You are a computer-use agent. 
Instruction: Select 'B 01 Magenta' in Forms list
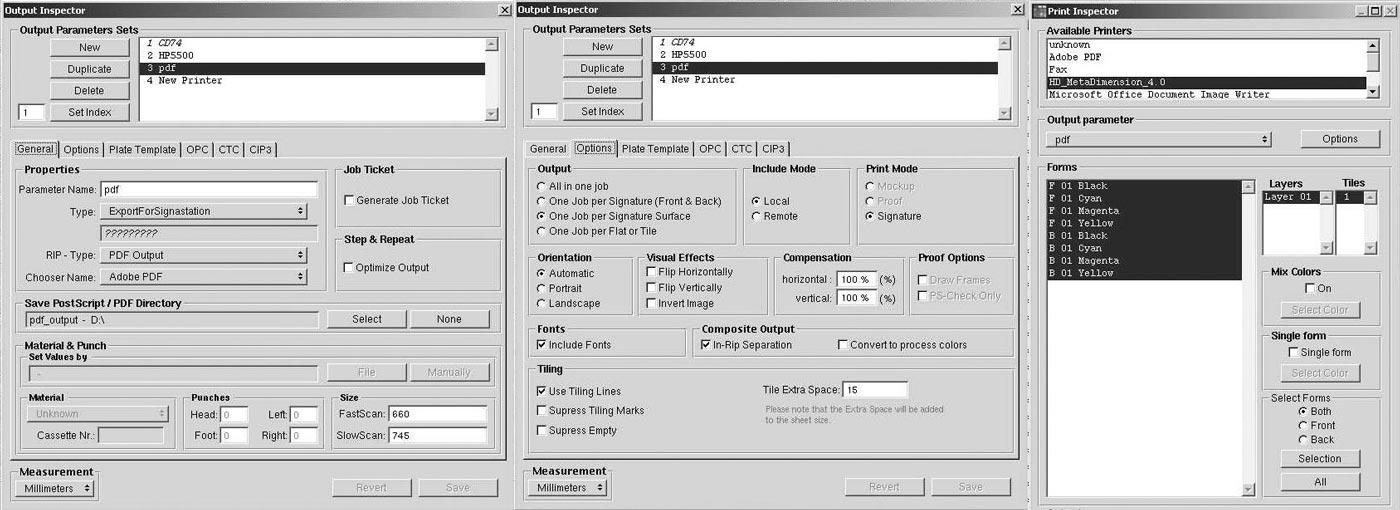[1143, 260]
